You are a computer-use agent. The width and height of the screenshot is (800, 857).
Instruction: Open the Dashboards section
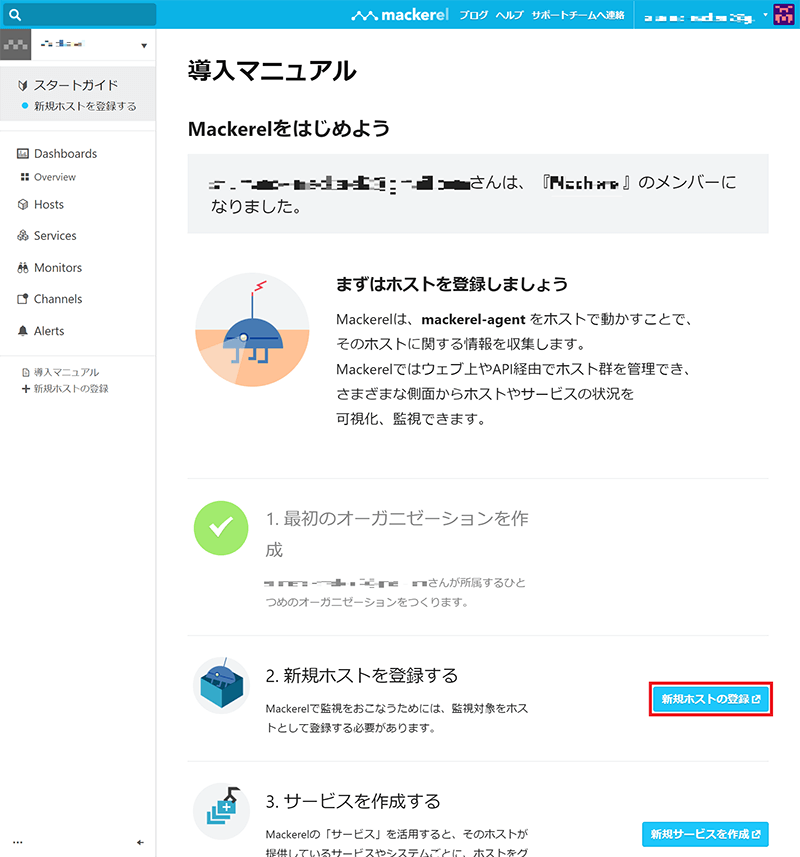[x=65, y=154]
